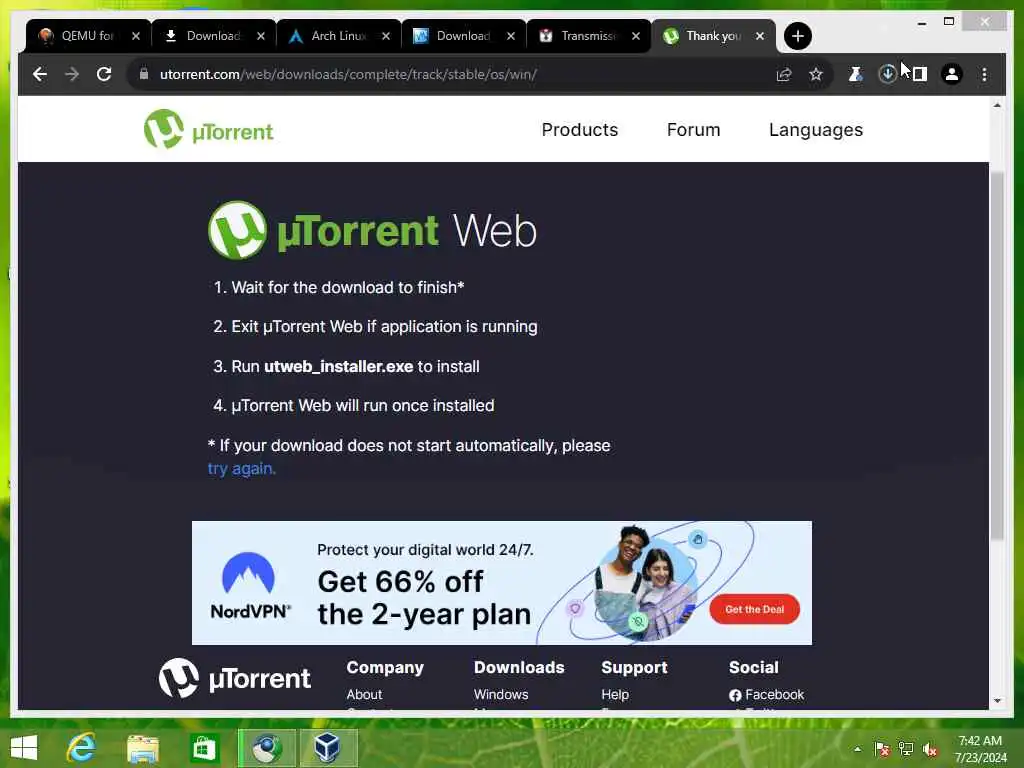The height and width of the screenshot is (768, 1024).
Task: Toggle the side panel icon
Action: (920, 74)
